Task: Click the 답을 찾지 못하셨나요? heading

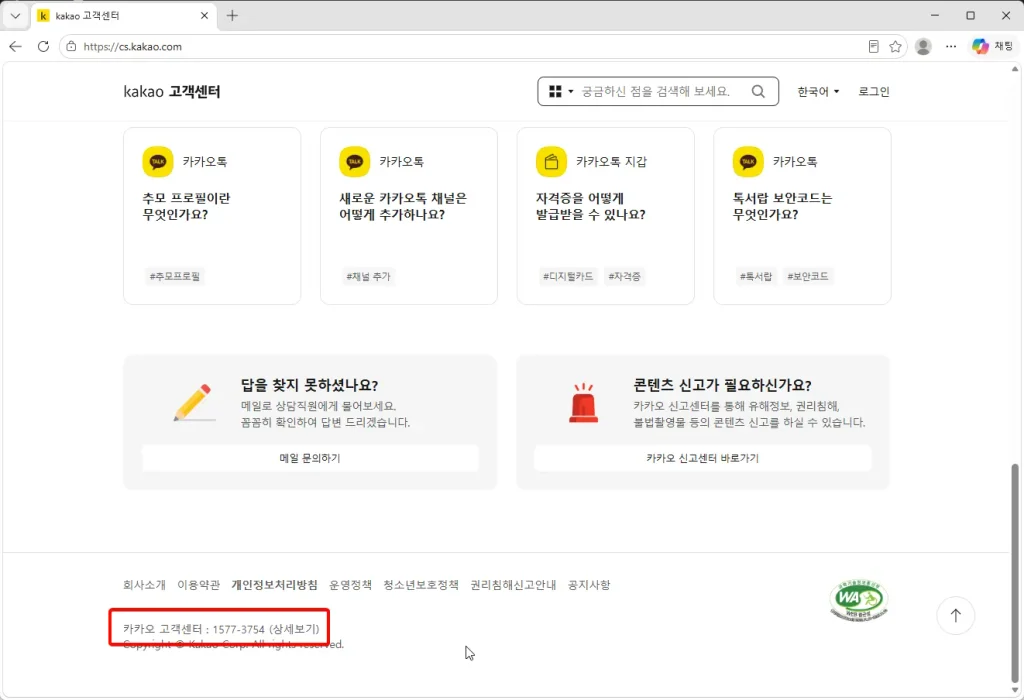Action: (310, 385)
